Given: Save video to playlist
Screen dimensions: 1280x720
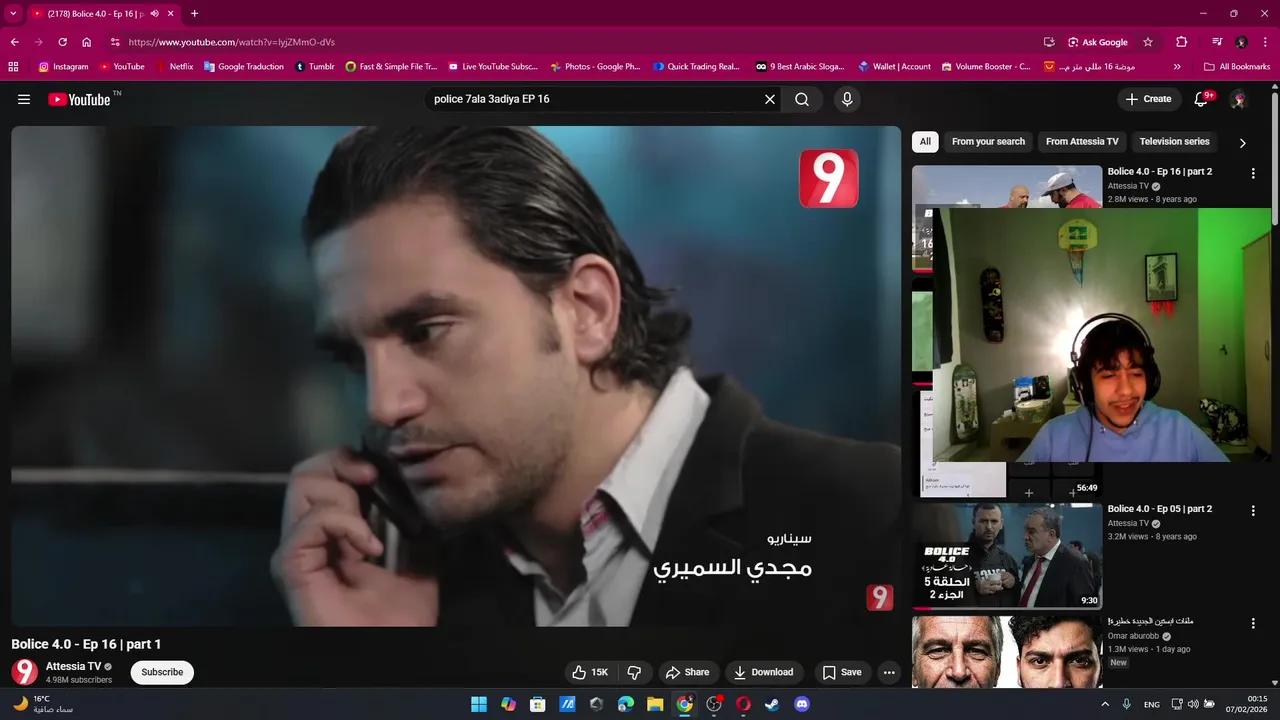Looking at the screenshot, I should pyautogui.click(x=842, y=672).
